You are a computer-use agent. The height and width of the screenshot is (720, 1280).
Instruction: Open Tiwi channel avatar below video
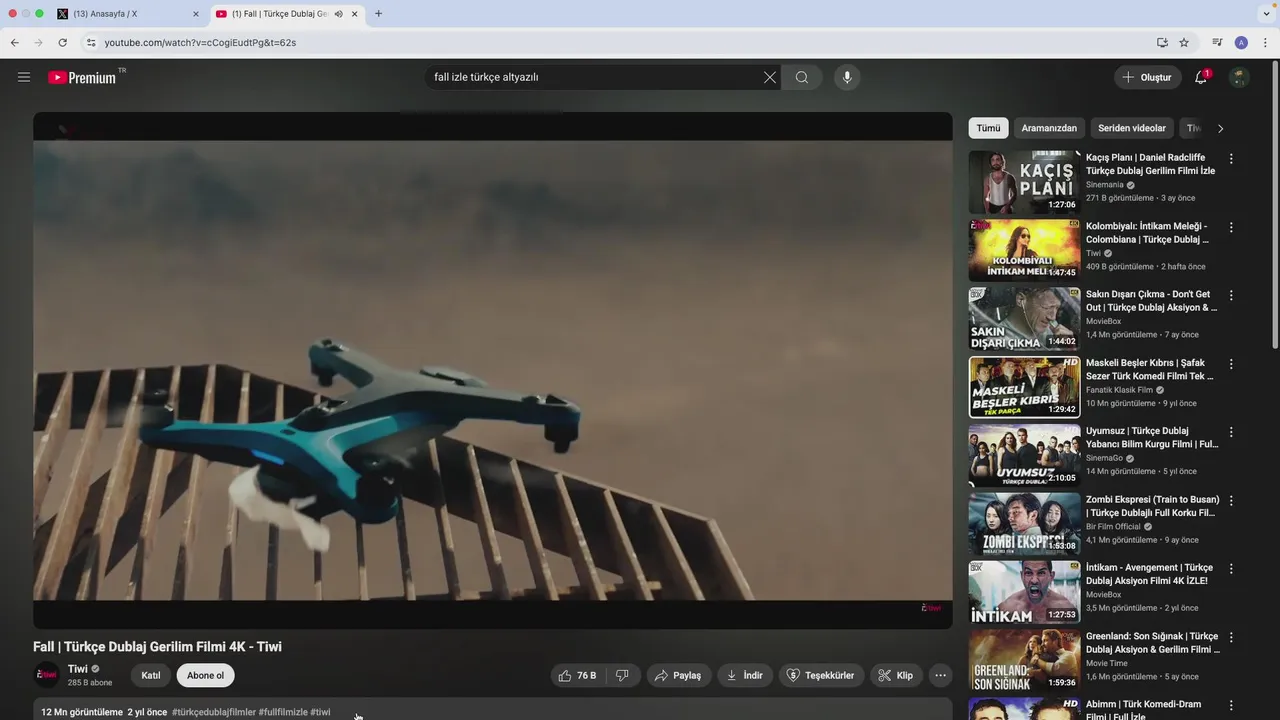point(47,675)
